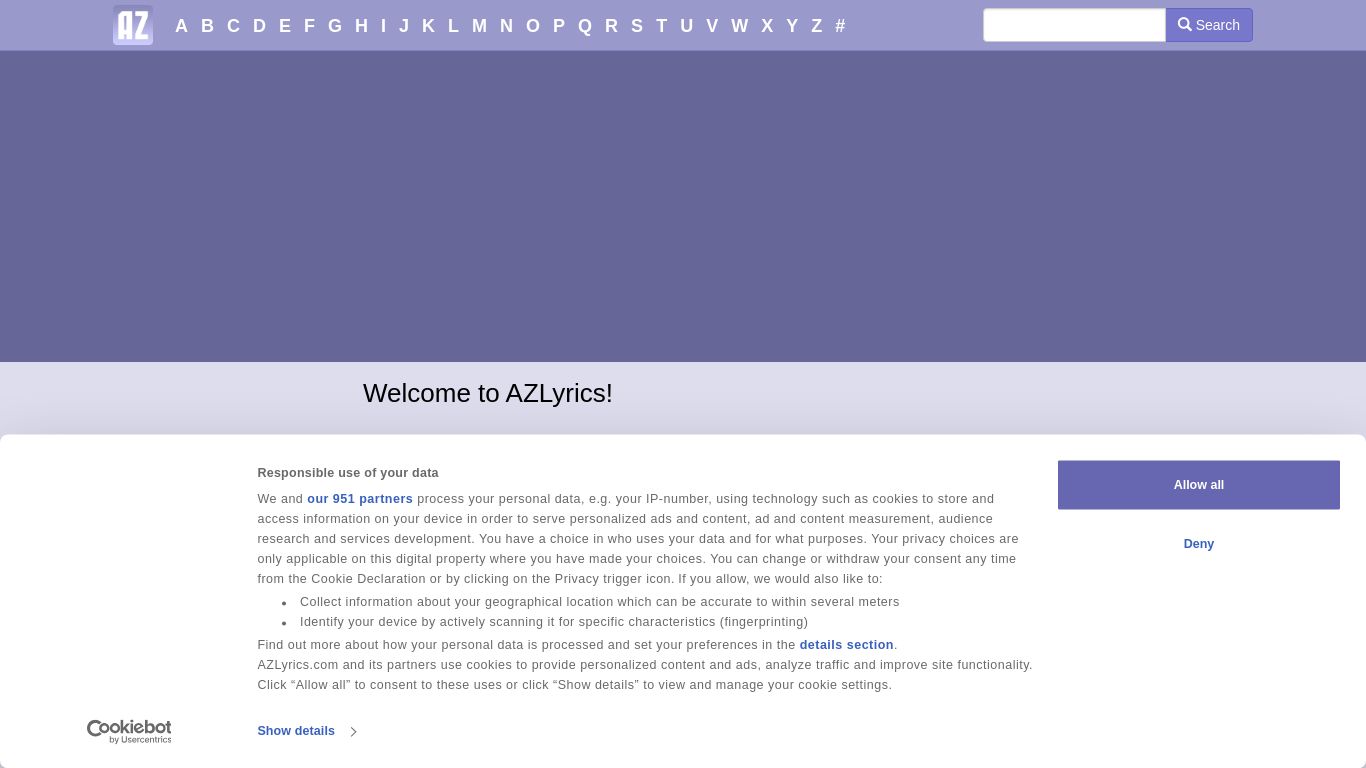1366x768 pixels.
Task: Open the Cookiebot by Usercentrics logo
Action: pos(129,731)
